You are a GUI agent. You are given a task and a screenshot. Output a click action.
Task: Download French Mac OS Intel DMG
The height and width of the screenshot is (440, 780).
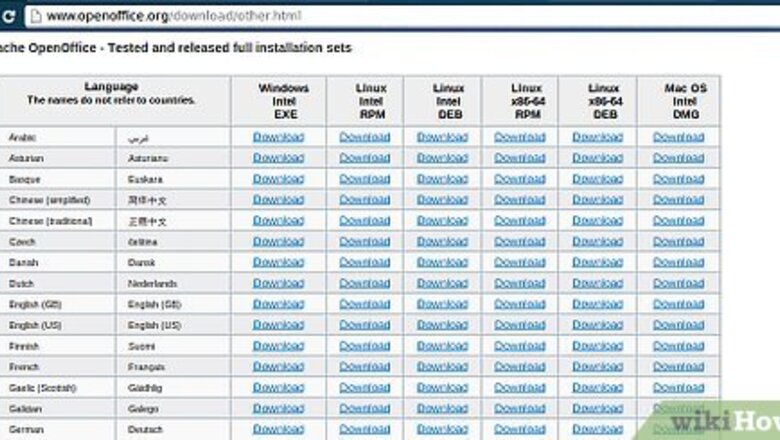click(x=679, y=366)
